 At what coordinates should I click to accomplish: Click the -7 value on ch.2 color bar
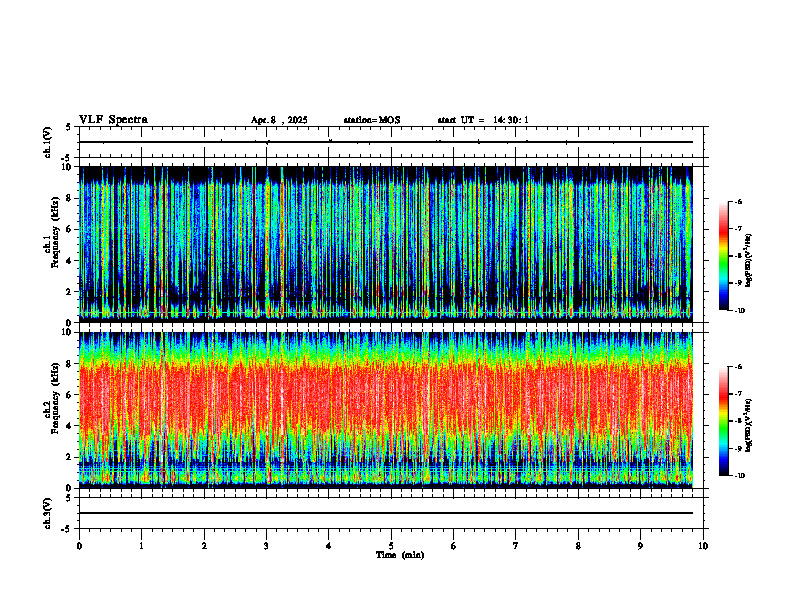738,394
